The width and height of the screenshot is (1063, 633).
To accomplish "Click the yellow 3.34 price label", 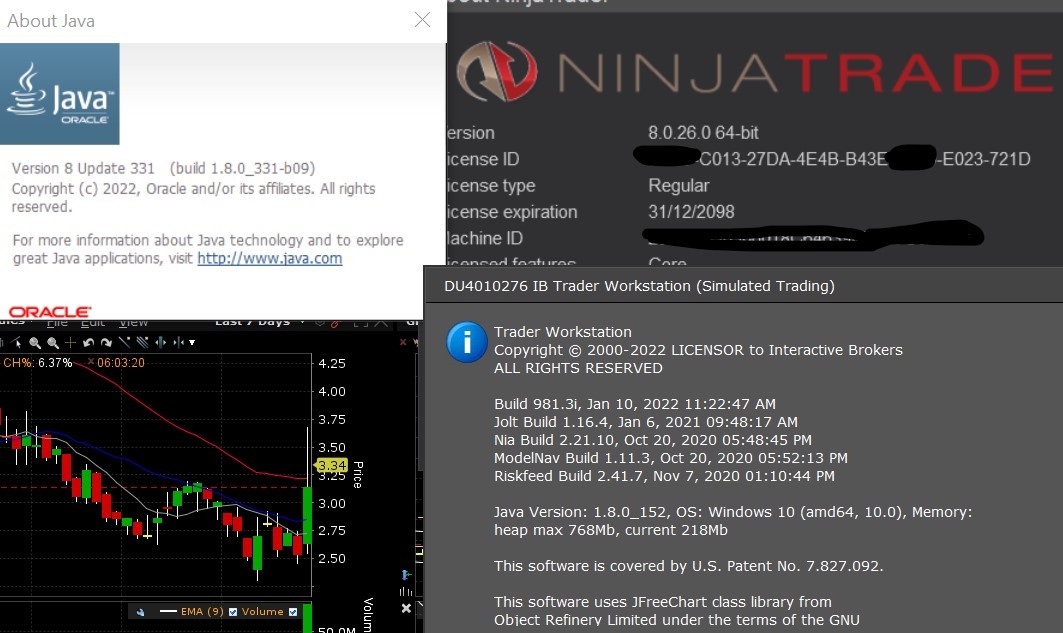I will coord(331,466).
